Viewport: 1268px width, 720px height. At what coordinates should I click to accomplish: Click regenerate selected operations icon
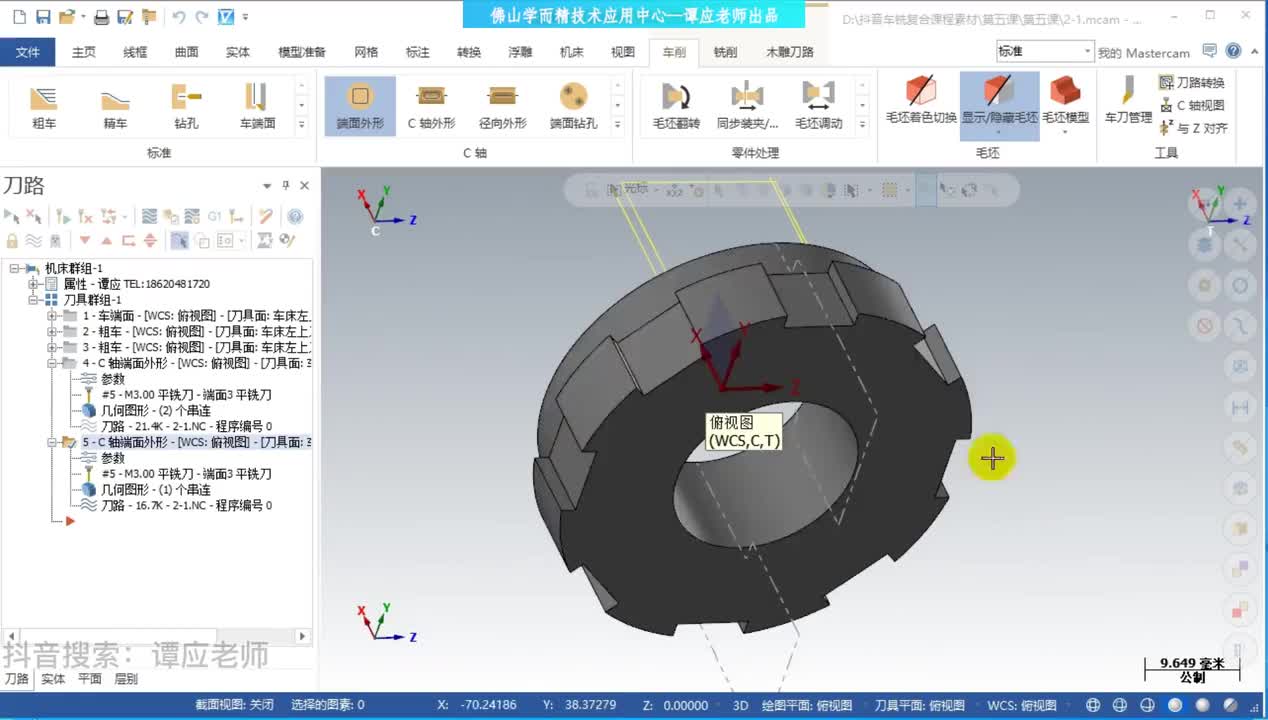pos(63,216)
